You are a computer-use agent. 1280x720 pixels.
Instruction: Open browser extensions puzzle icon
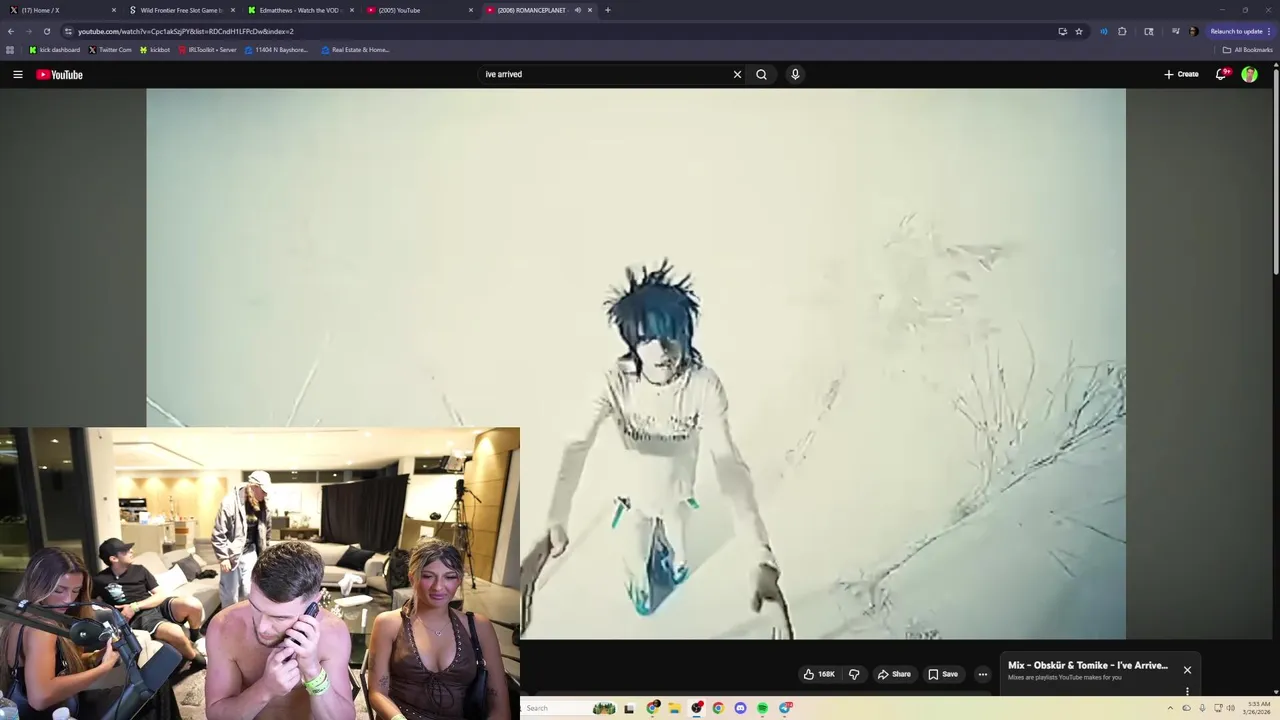click(x=1122, y=31)
